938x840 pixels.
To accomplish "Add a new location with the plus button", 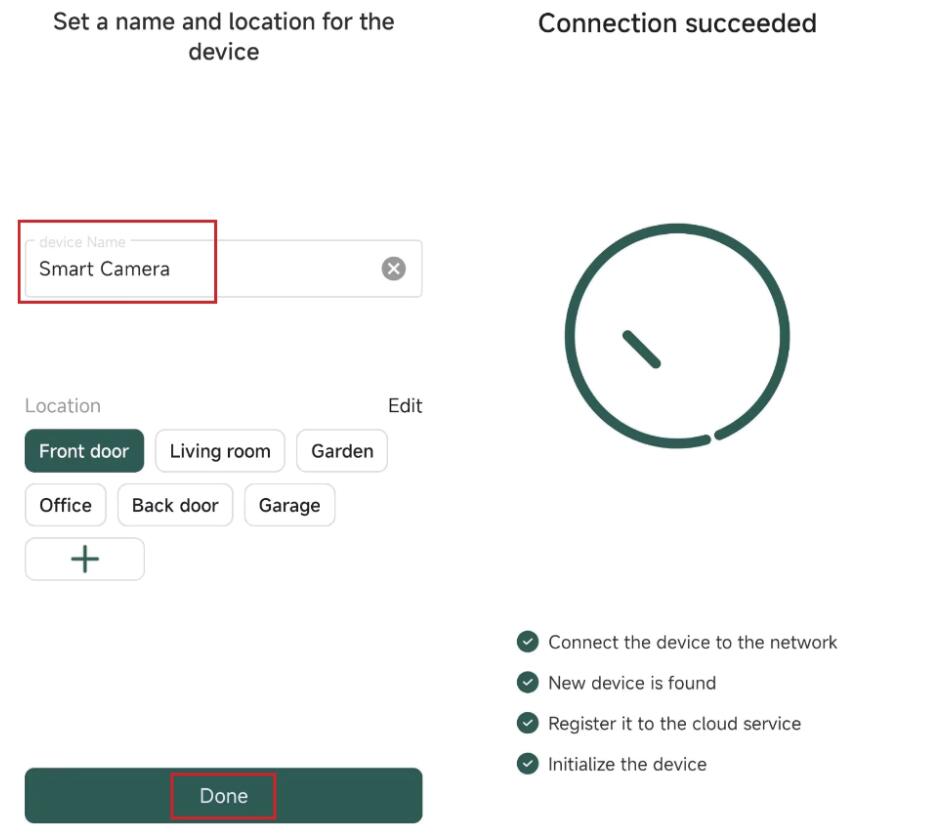I will 84,559.
